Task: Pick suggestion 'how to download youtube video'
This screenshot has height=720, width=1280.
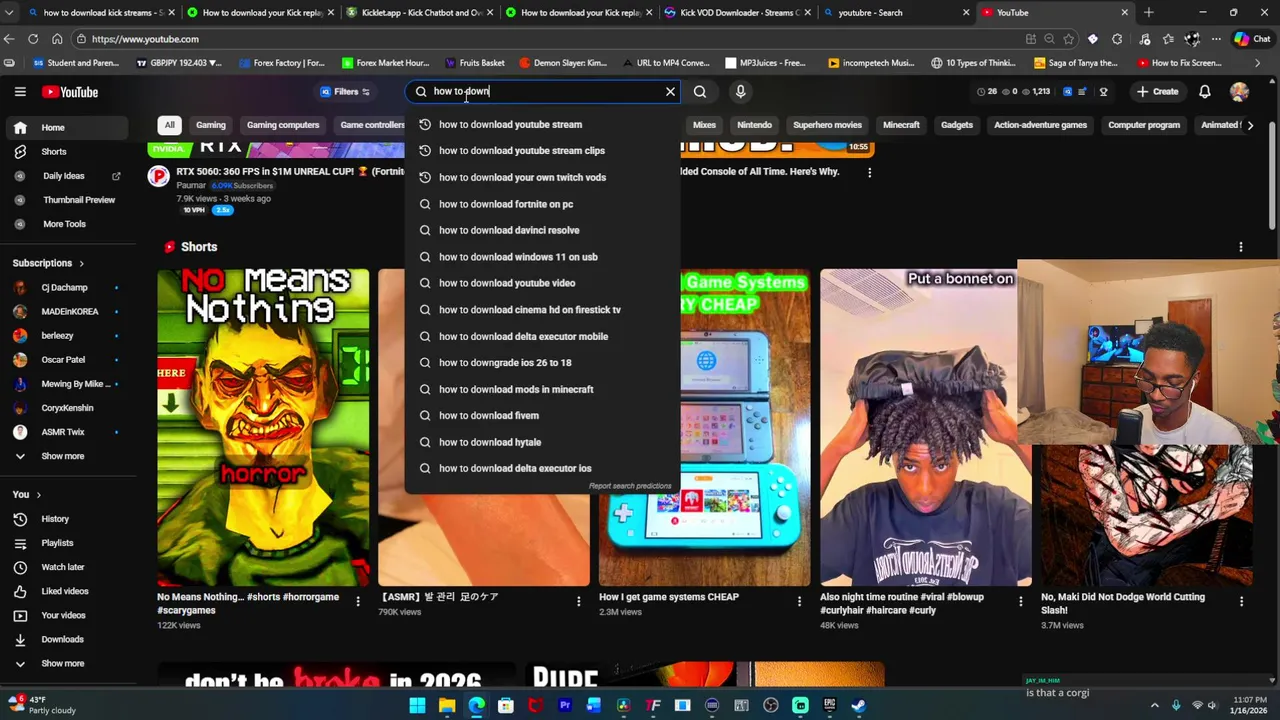Action: [x=543, y=283]
